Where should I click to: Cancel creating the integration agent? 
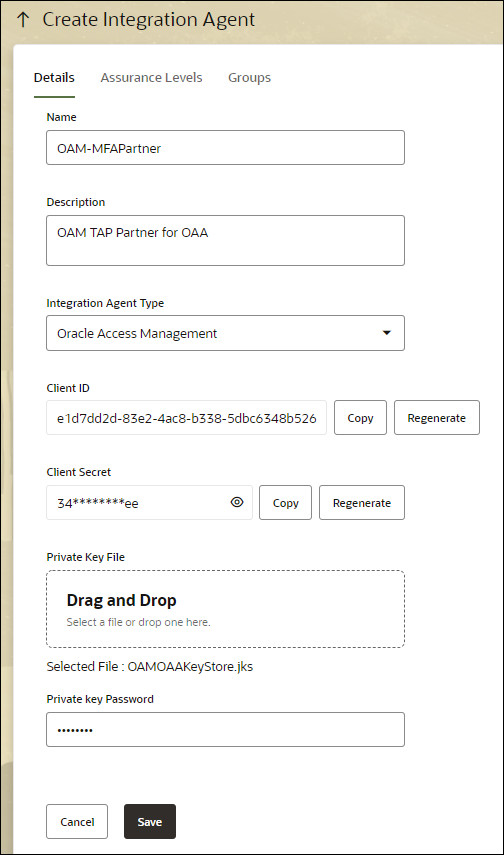pos(77,821)
